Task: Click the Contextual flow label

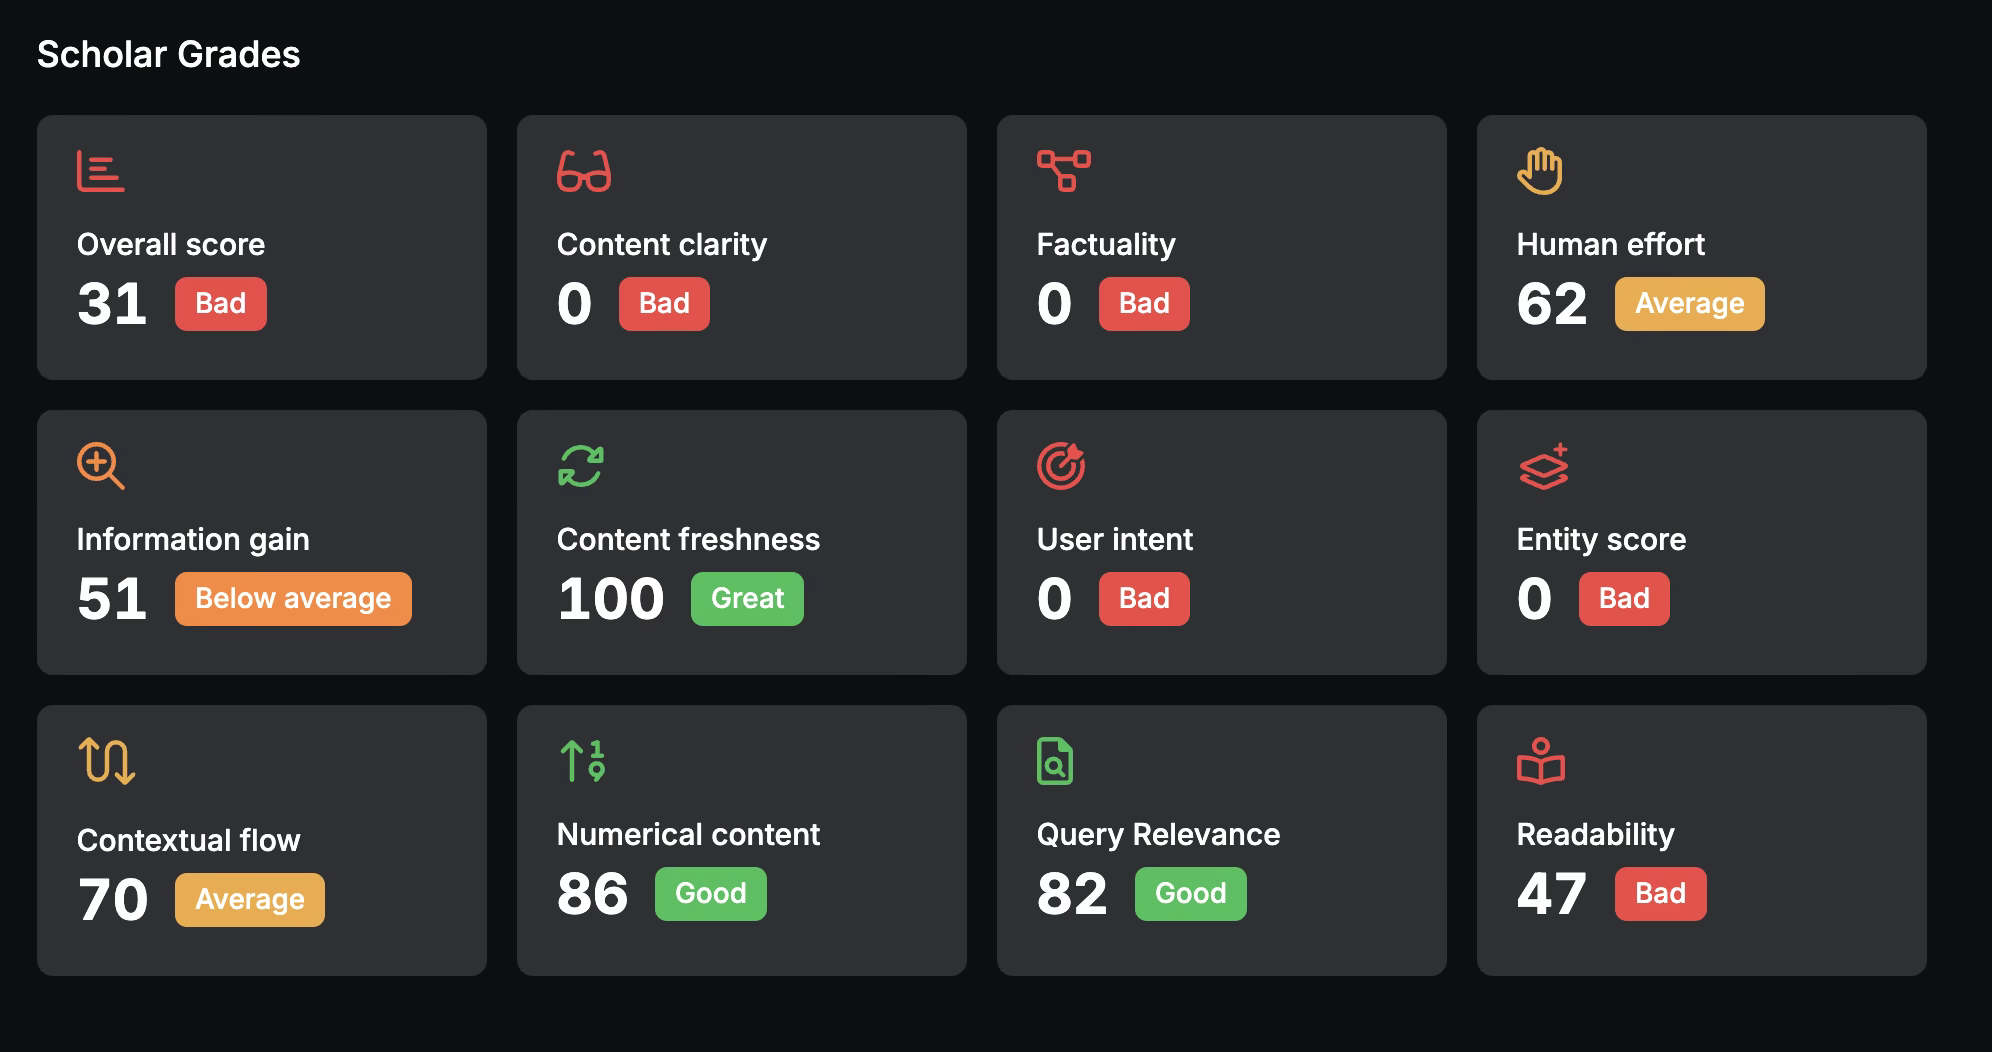Action: [189, 841]
